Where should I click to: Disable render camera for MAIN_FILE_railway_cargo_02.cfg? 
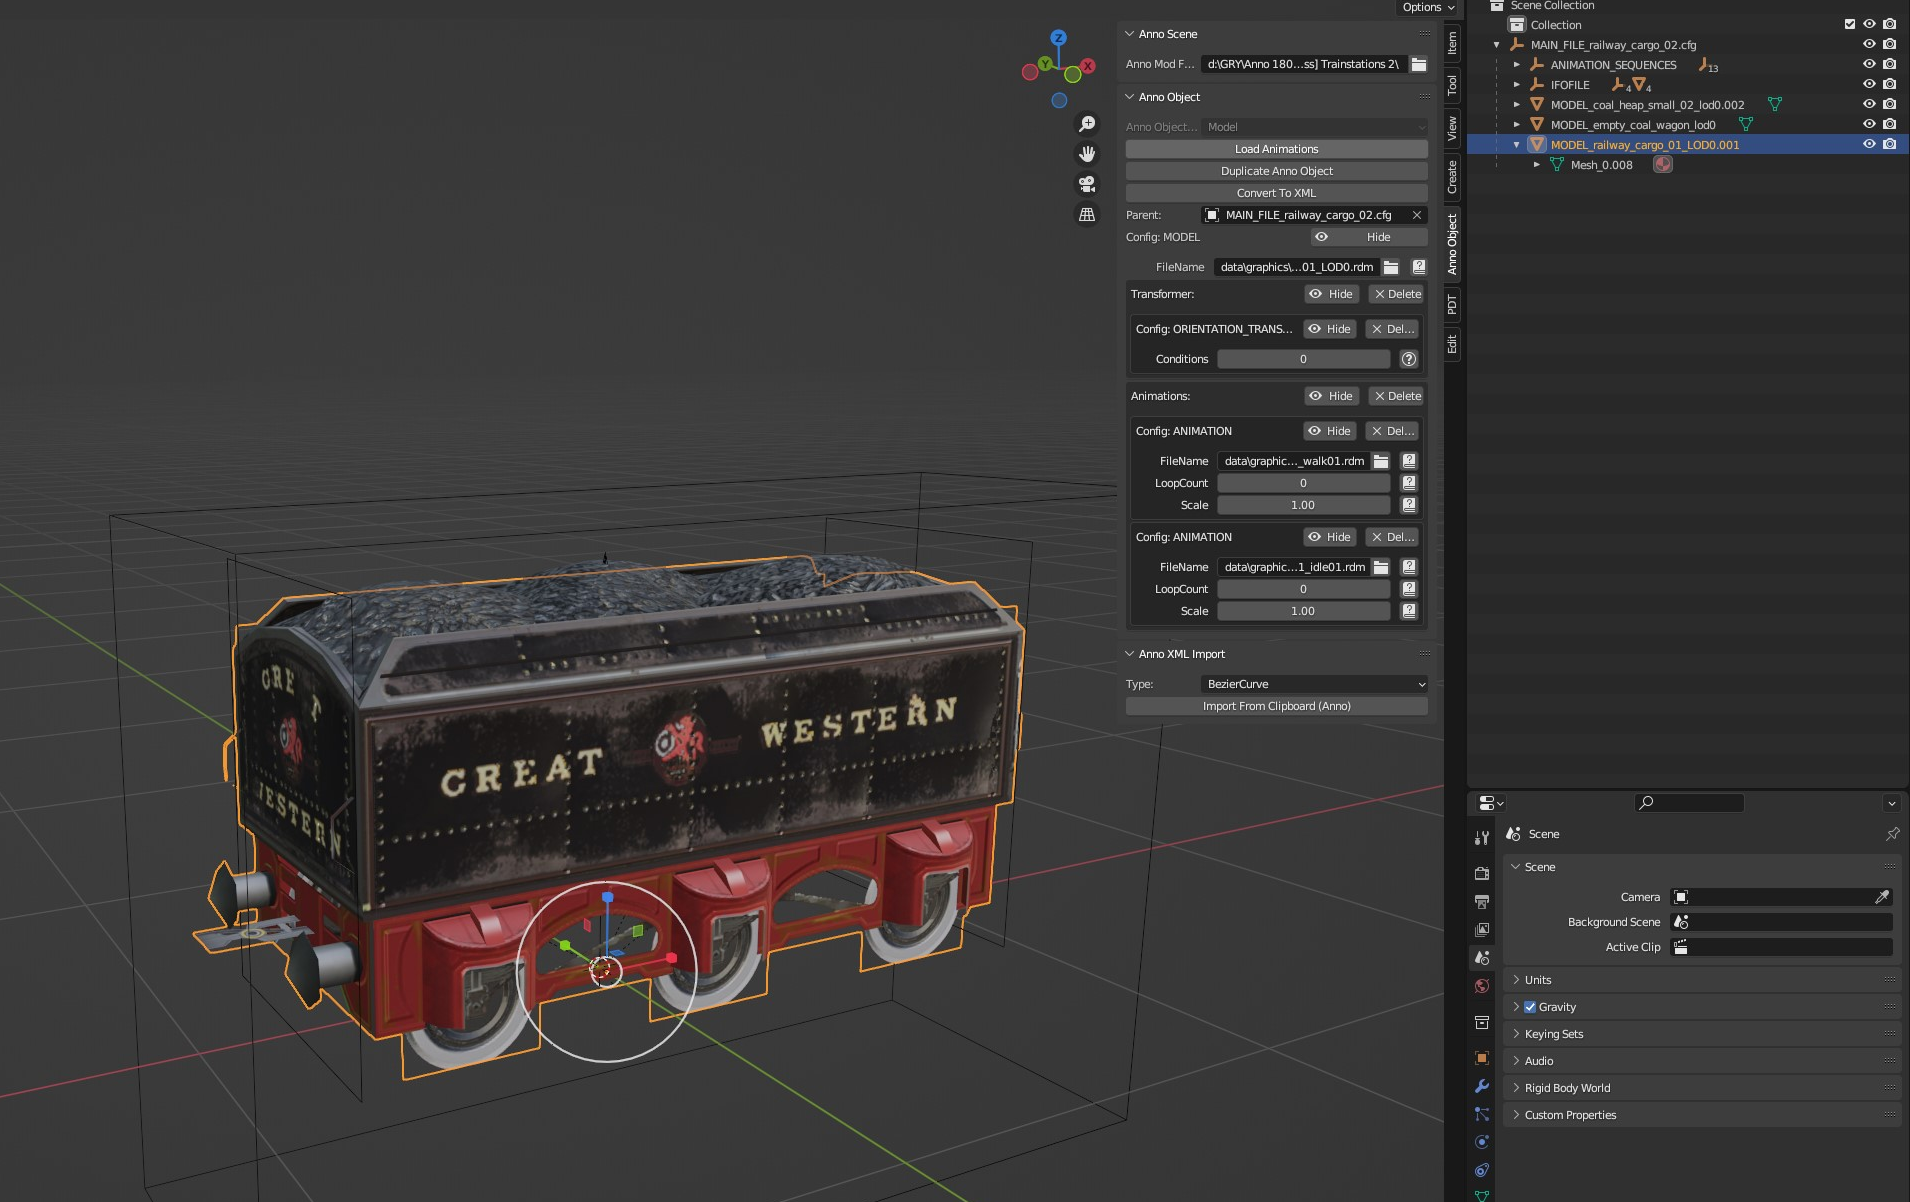click(1889, 45)
